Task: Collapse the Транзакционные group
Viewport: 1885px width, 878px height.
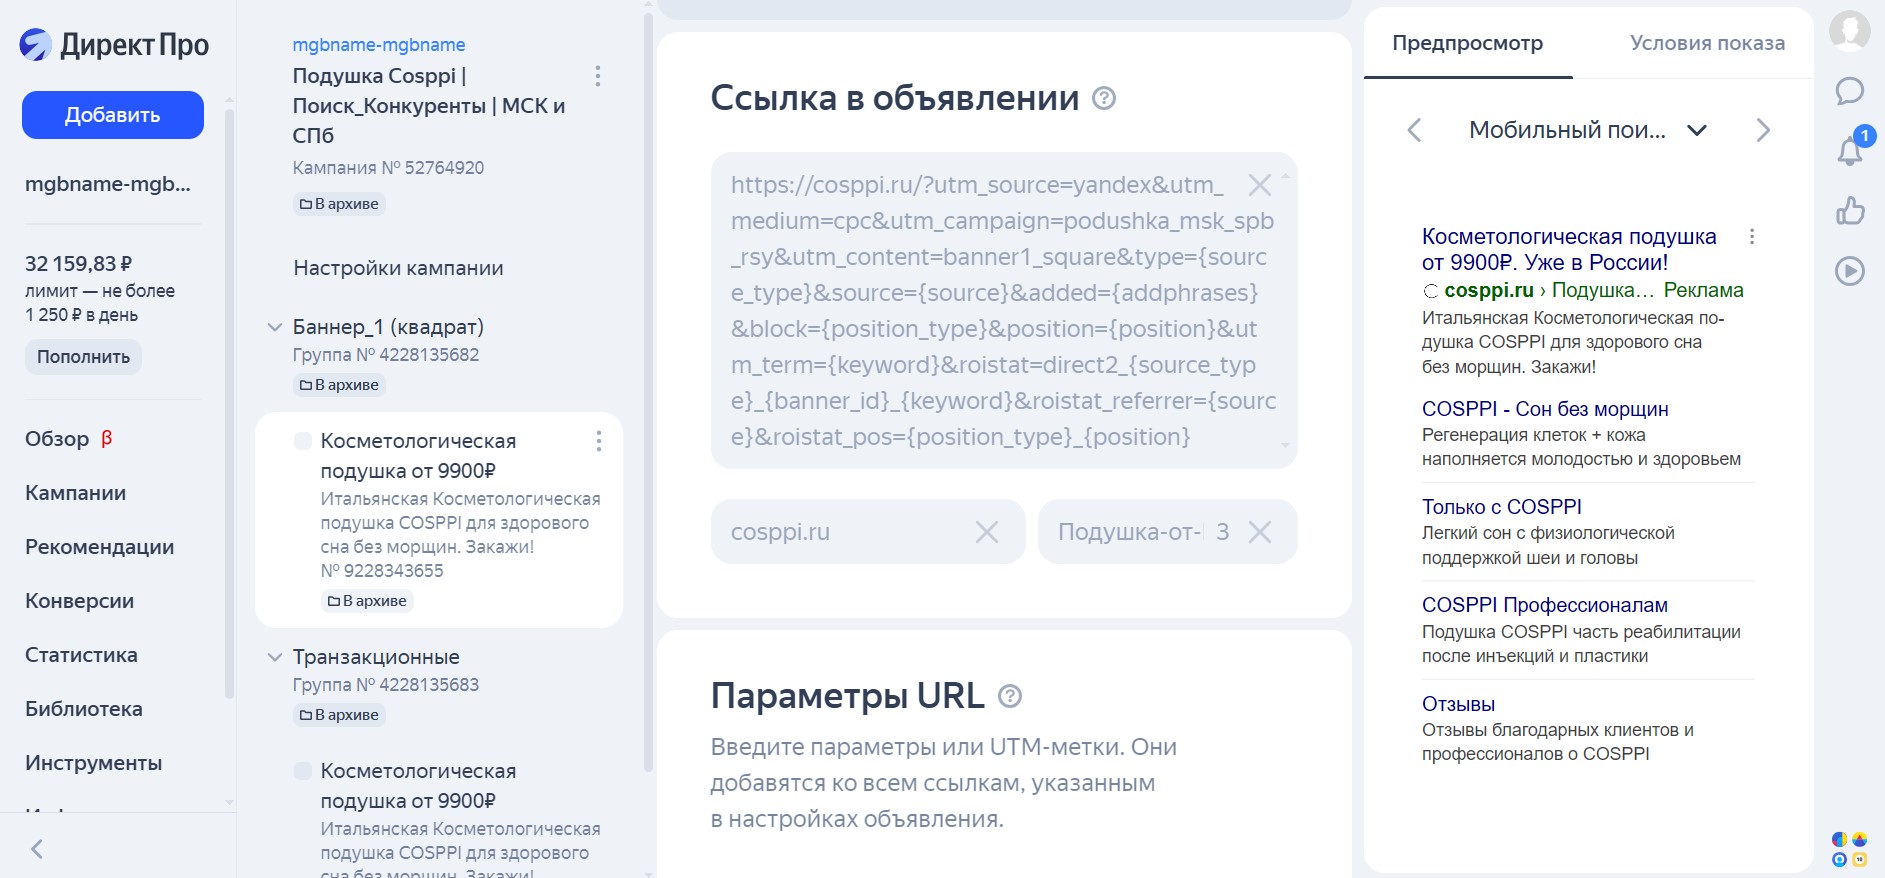Action: pos(275,657)
